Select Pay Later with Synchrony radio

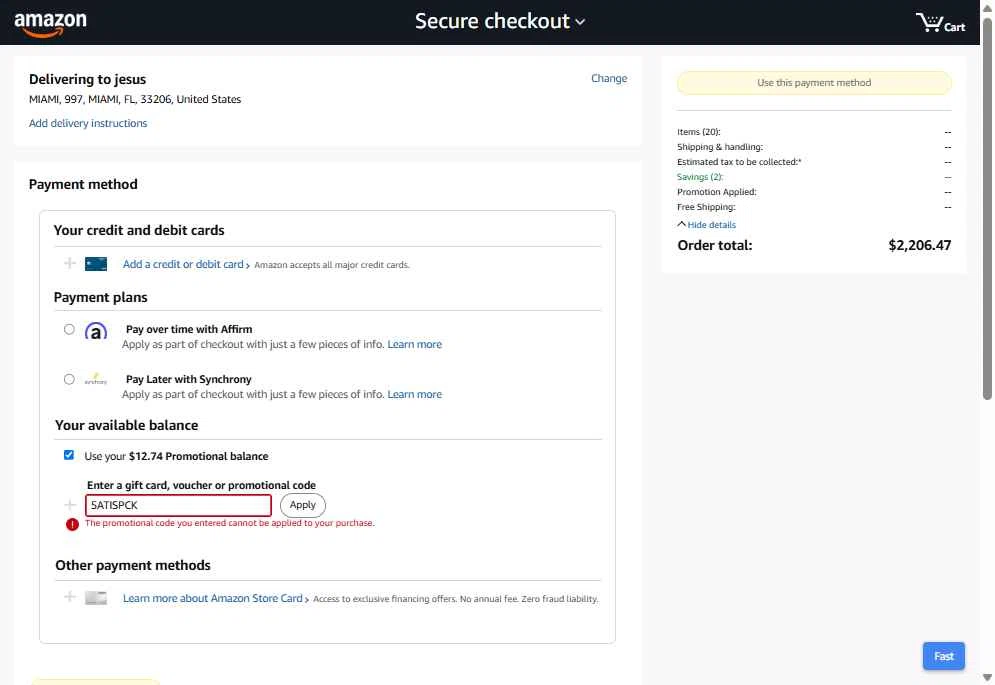coord(69,379)
